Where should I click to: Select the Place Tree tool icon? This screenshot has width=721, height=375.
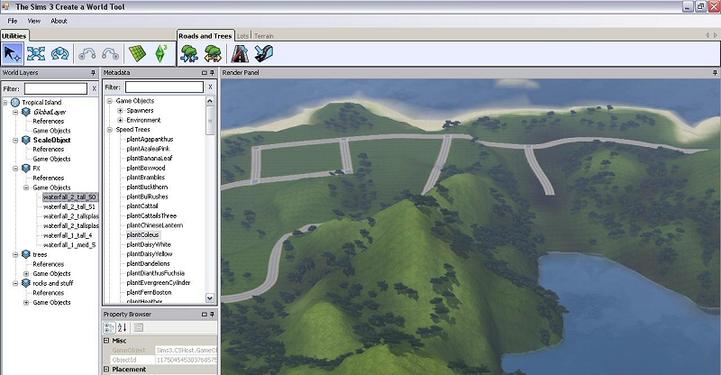coord(189,54)
